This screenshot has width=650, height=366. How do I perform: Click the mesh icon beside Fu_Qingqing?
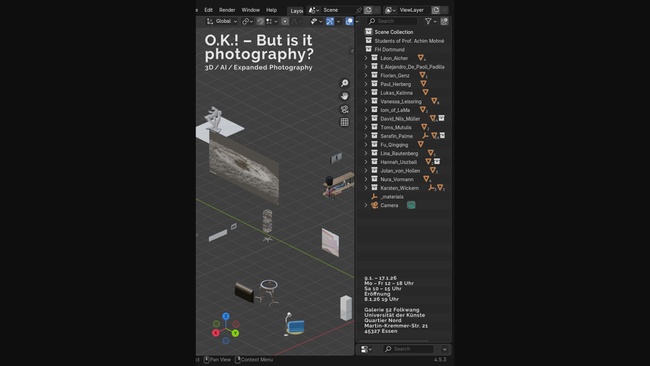[421, 144]
